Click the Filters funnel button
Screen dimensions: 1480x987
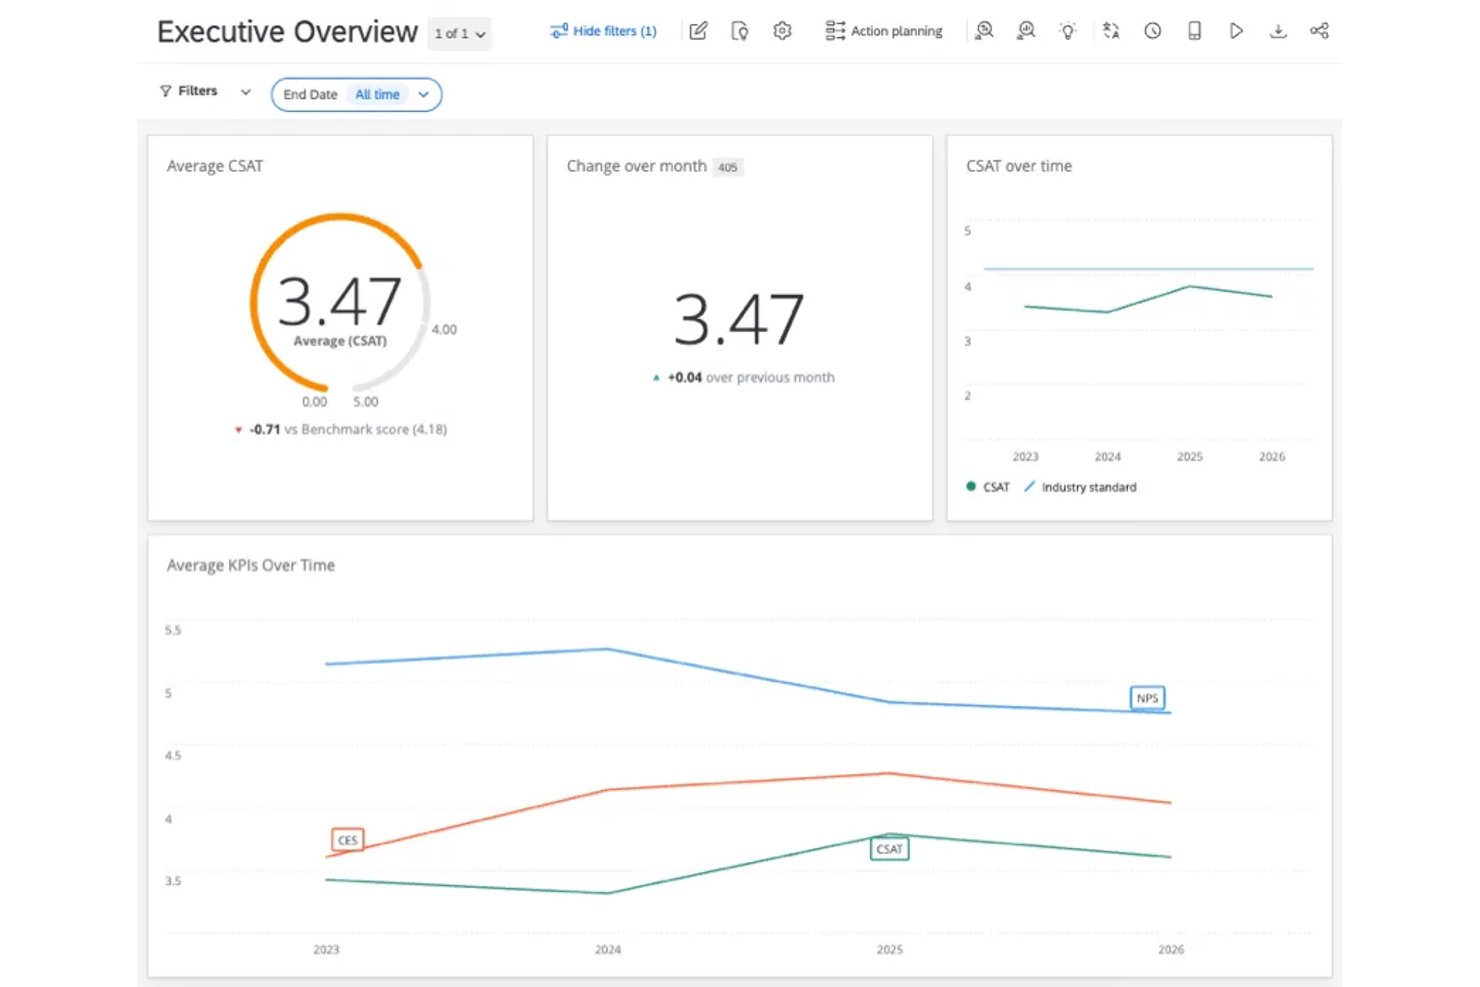tap(189, 91)
